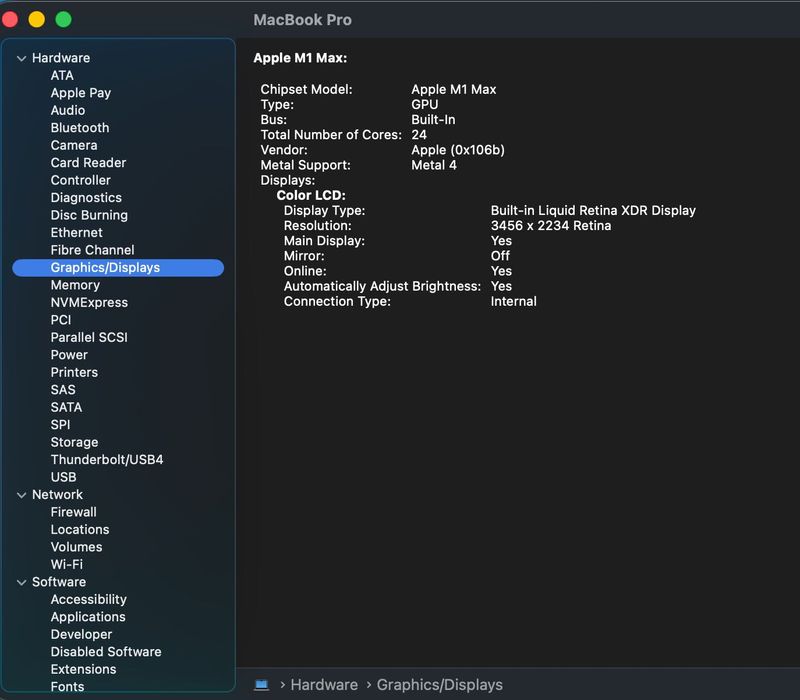Select Locations under Network
This screenshot has width=800, height=700.
[x=80, y=530]
